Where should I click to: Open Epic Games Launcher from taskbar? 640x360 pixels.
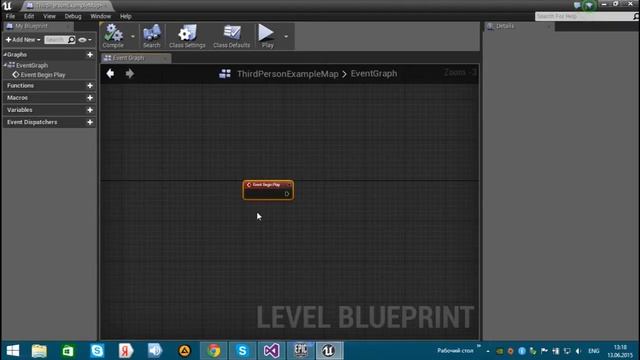pos(300,351)
